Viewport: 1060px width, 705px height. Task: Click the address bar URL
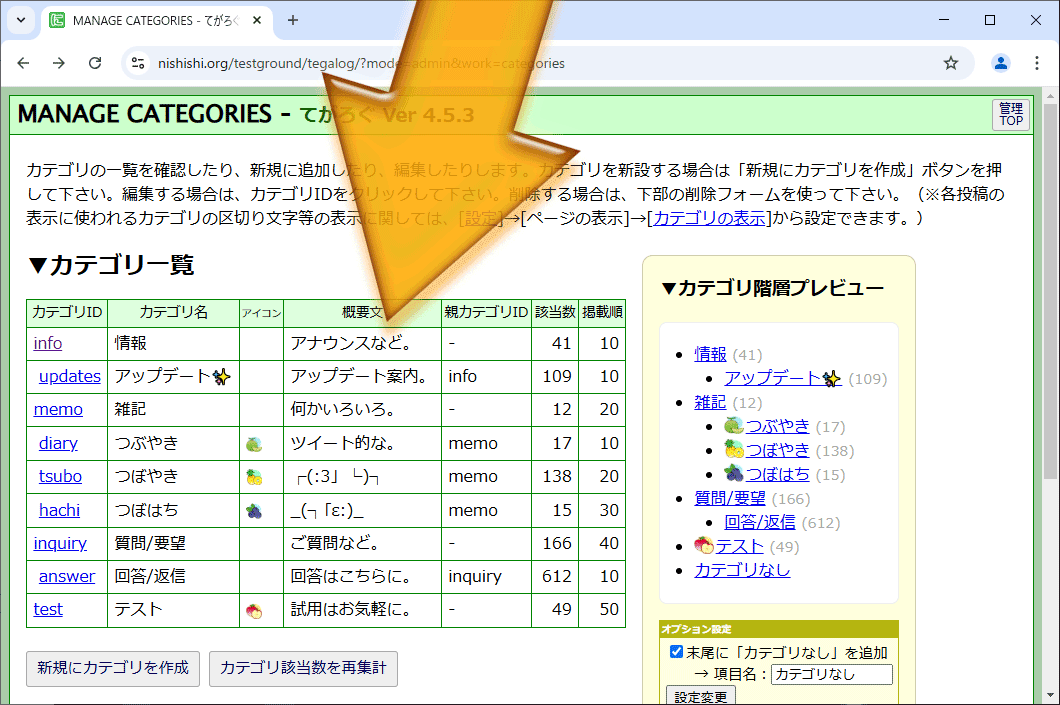[361, 63]
